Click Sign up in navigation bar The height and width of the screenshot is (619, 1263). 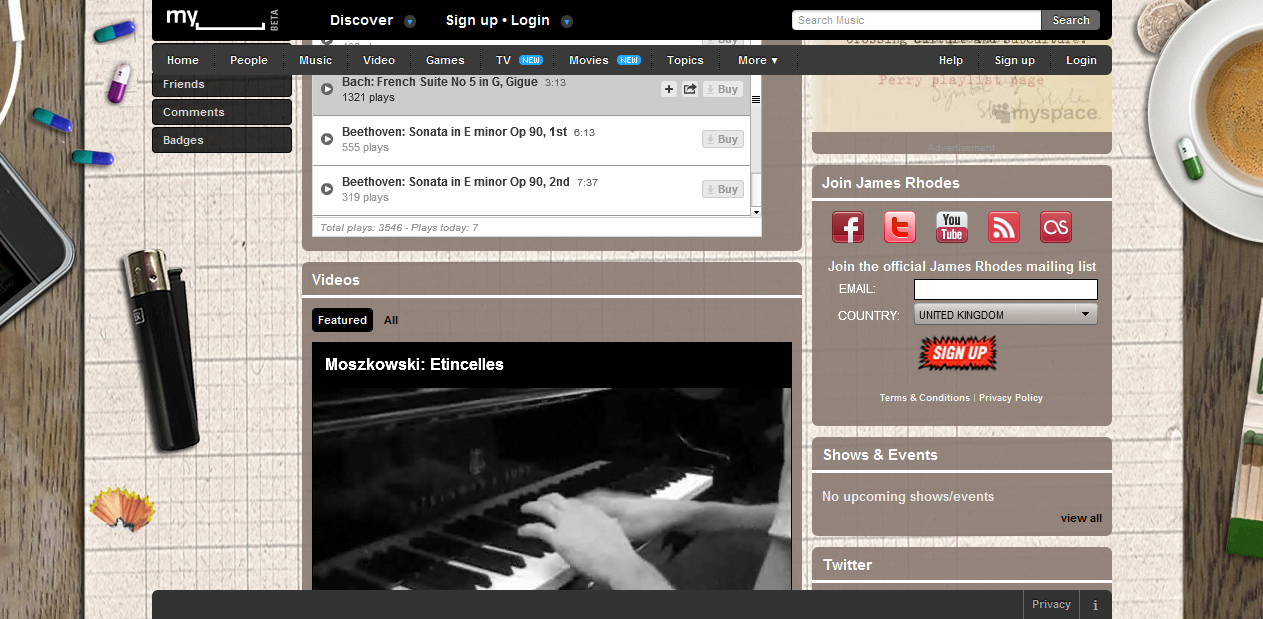click(1015, 60)
